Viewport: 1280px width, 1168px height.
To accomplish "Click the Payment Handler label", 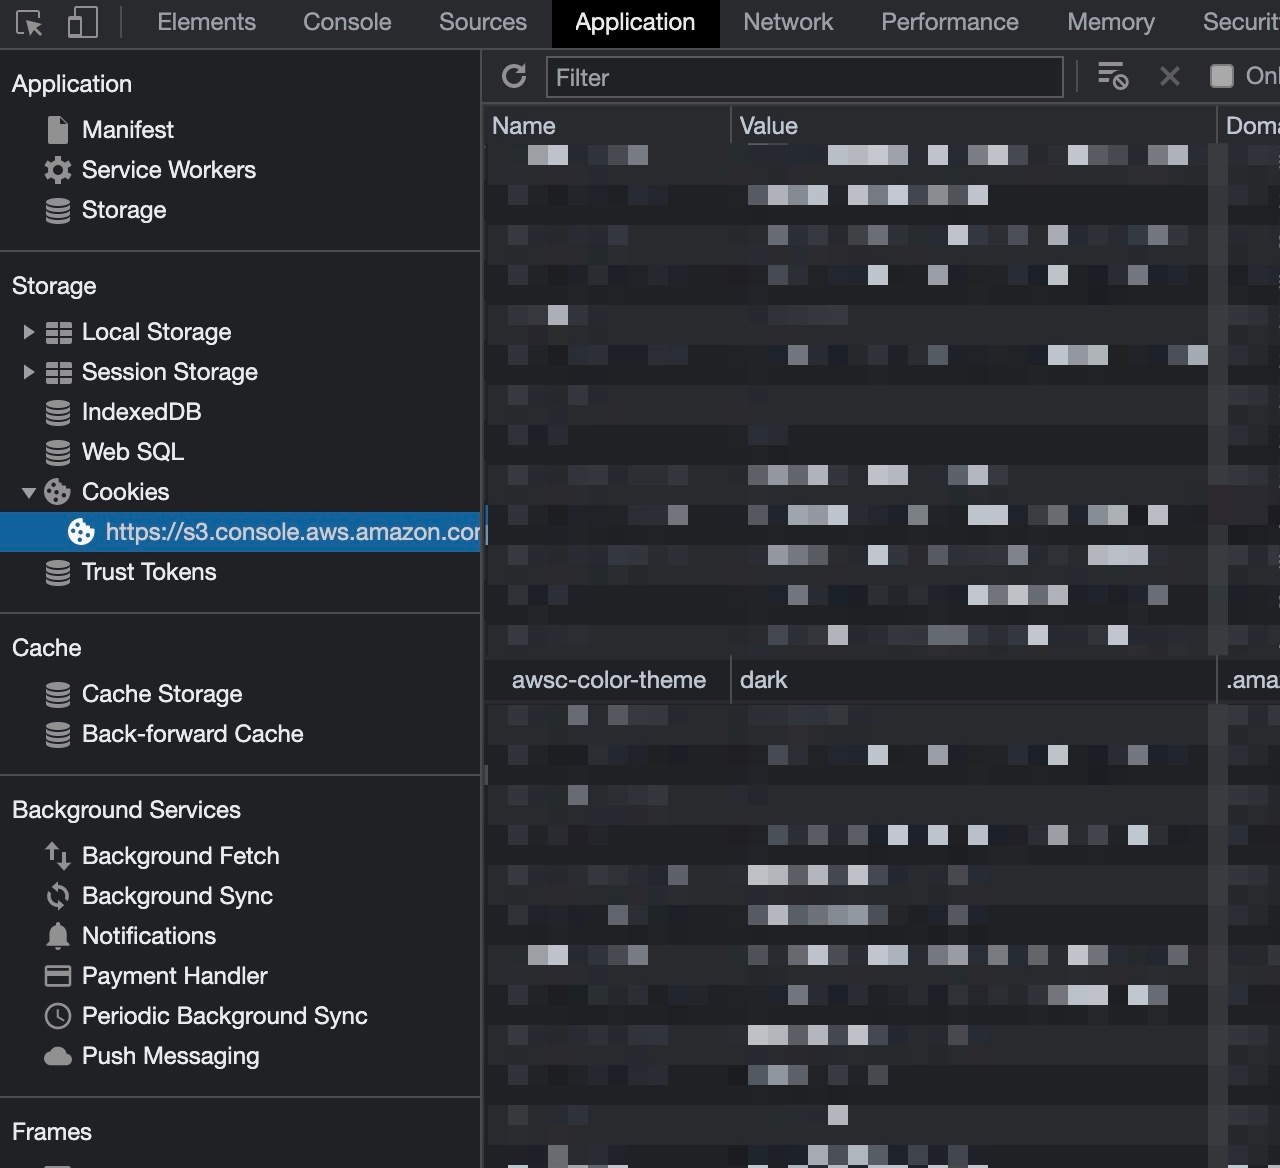I will click(175, 976).
